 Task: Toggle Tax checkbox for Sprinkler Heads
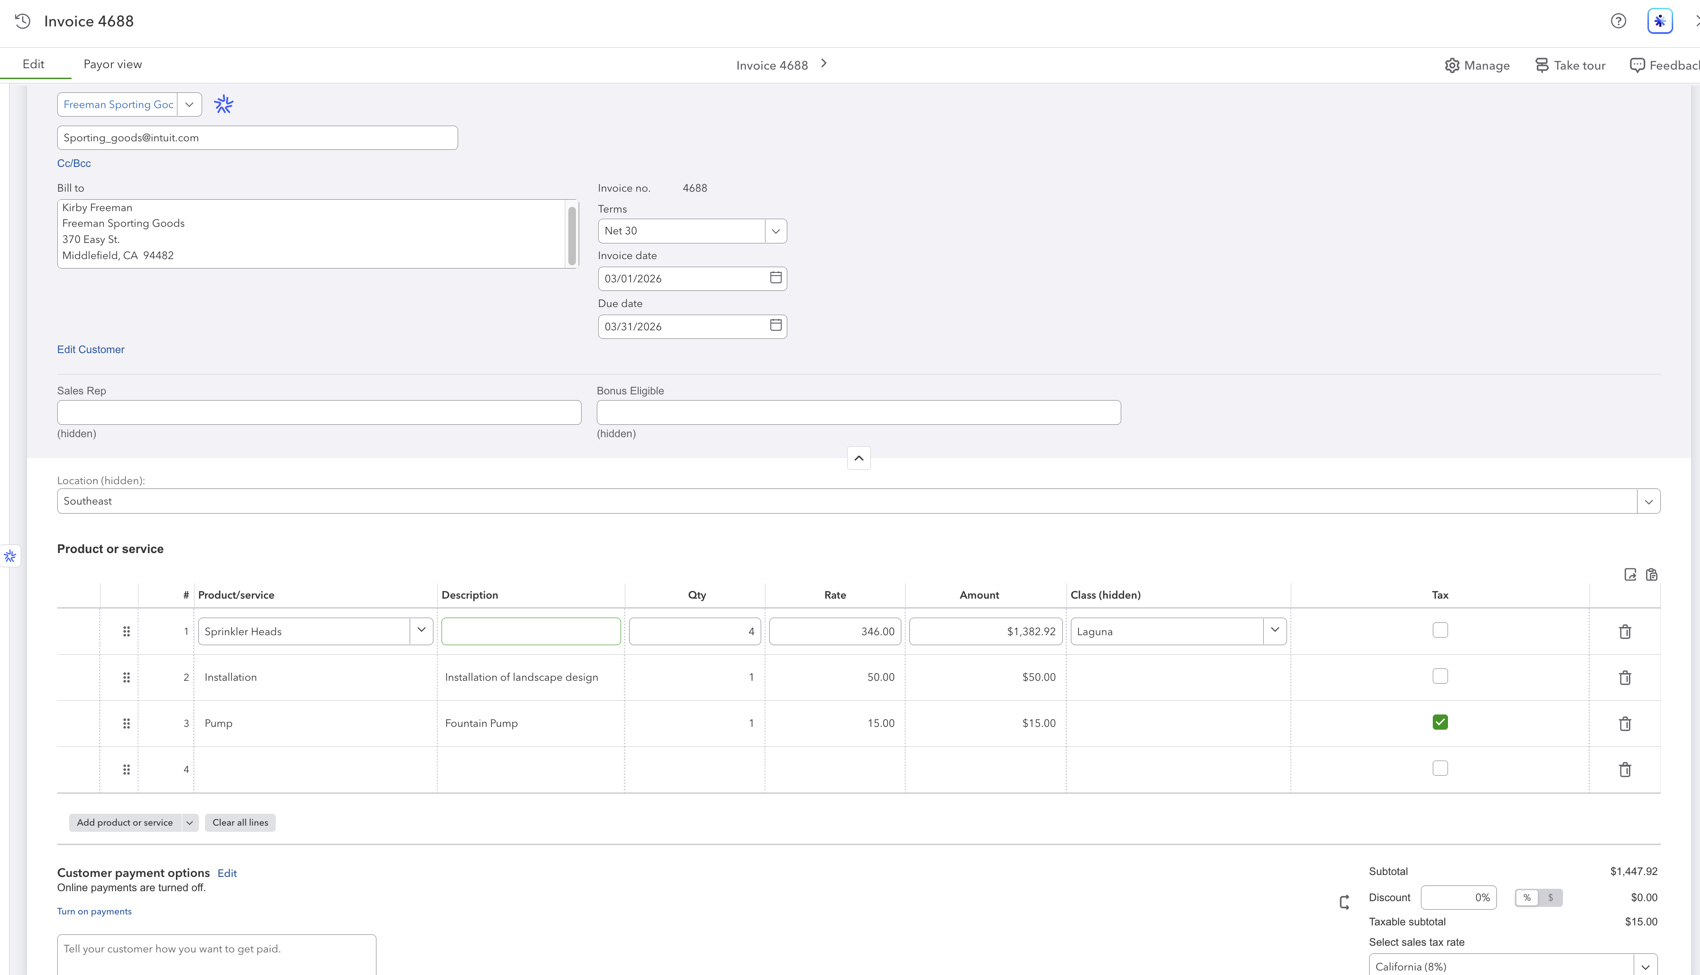click(x=1440, y=630)
